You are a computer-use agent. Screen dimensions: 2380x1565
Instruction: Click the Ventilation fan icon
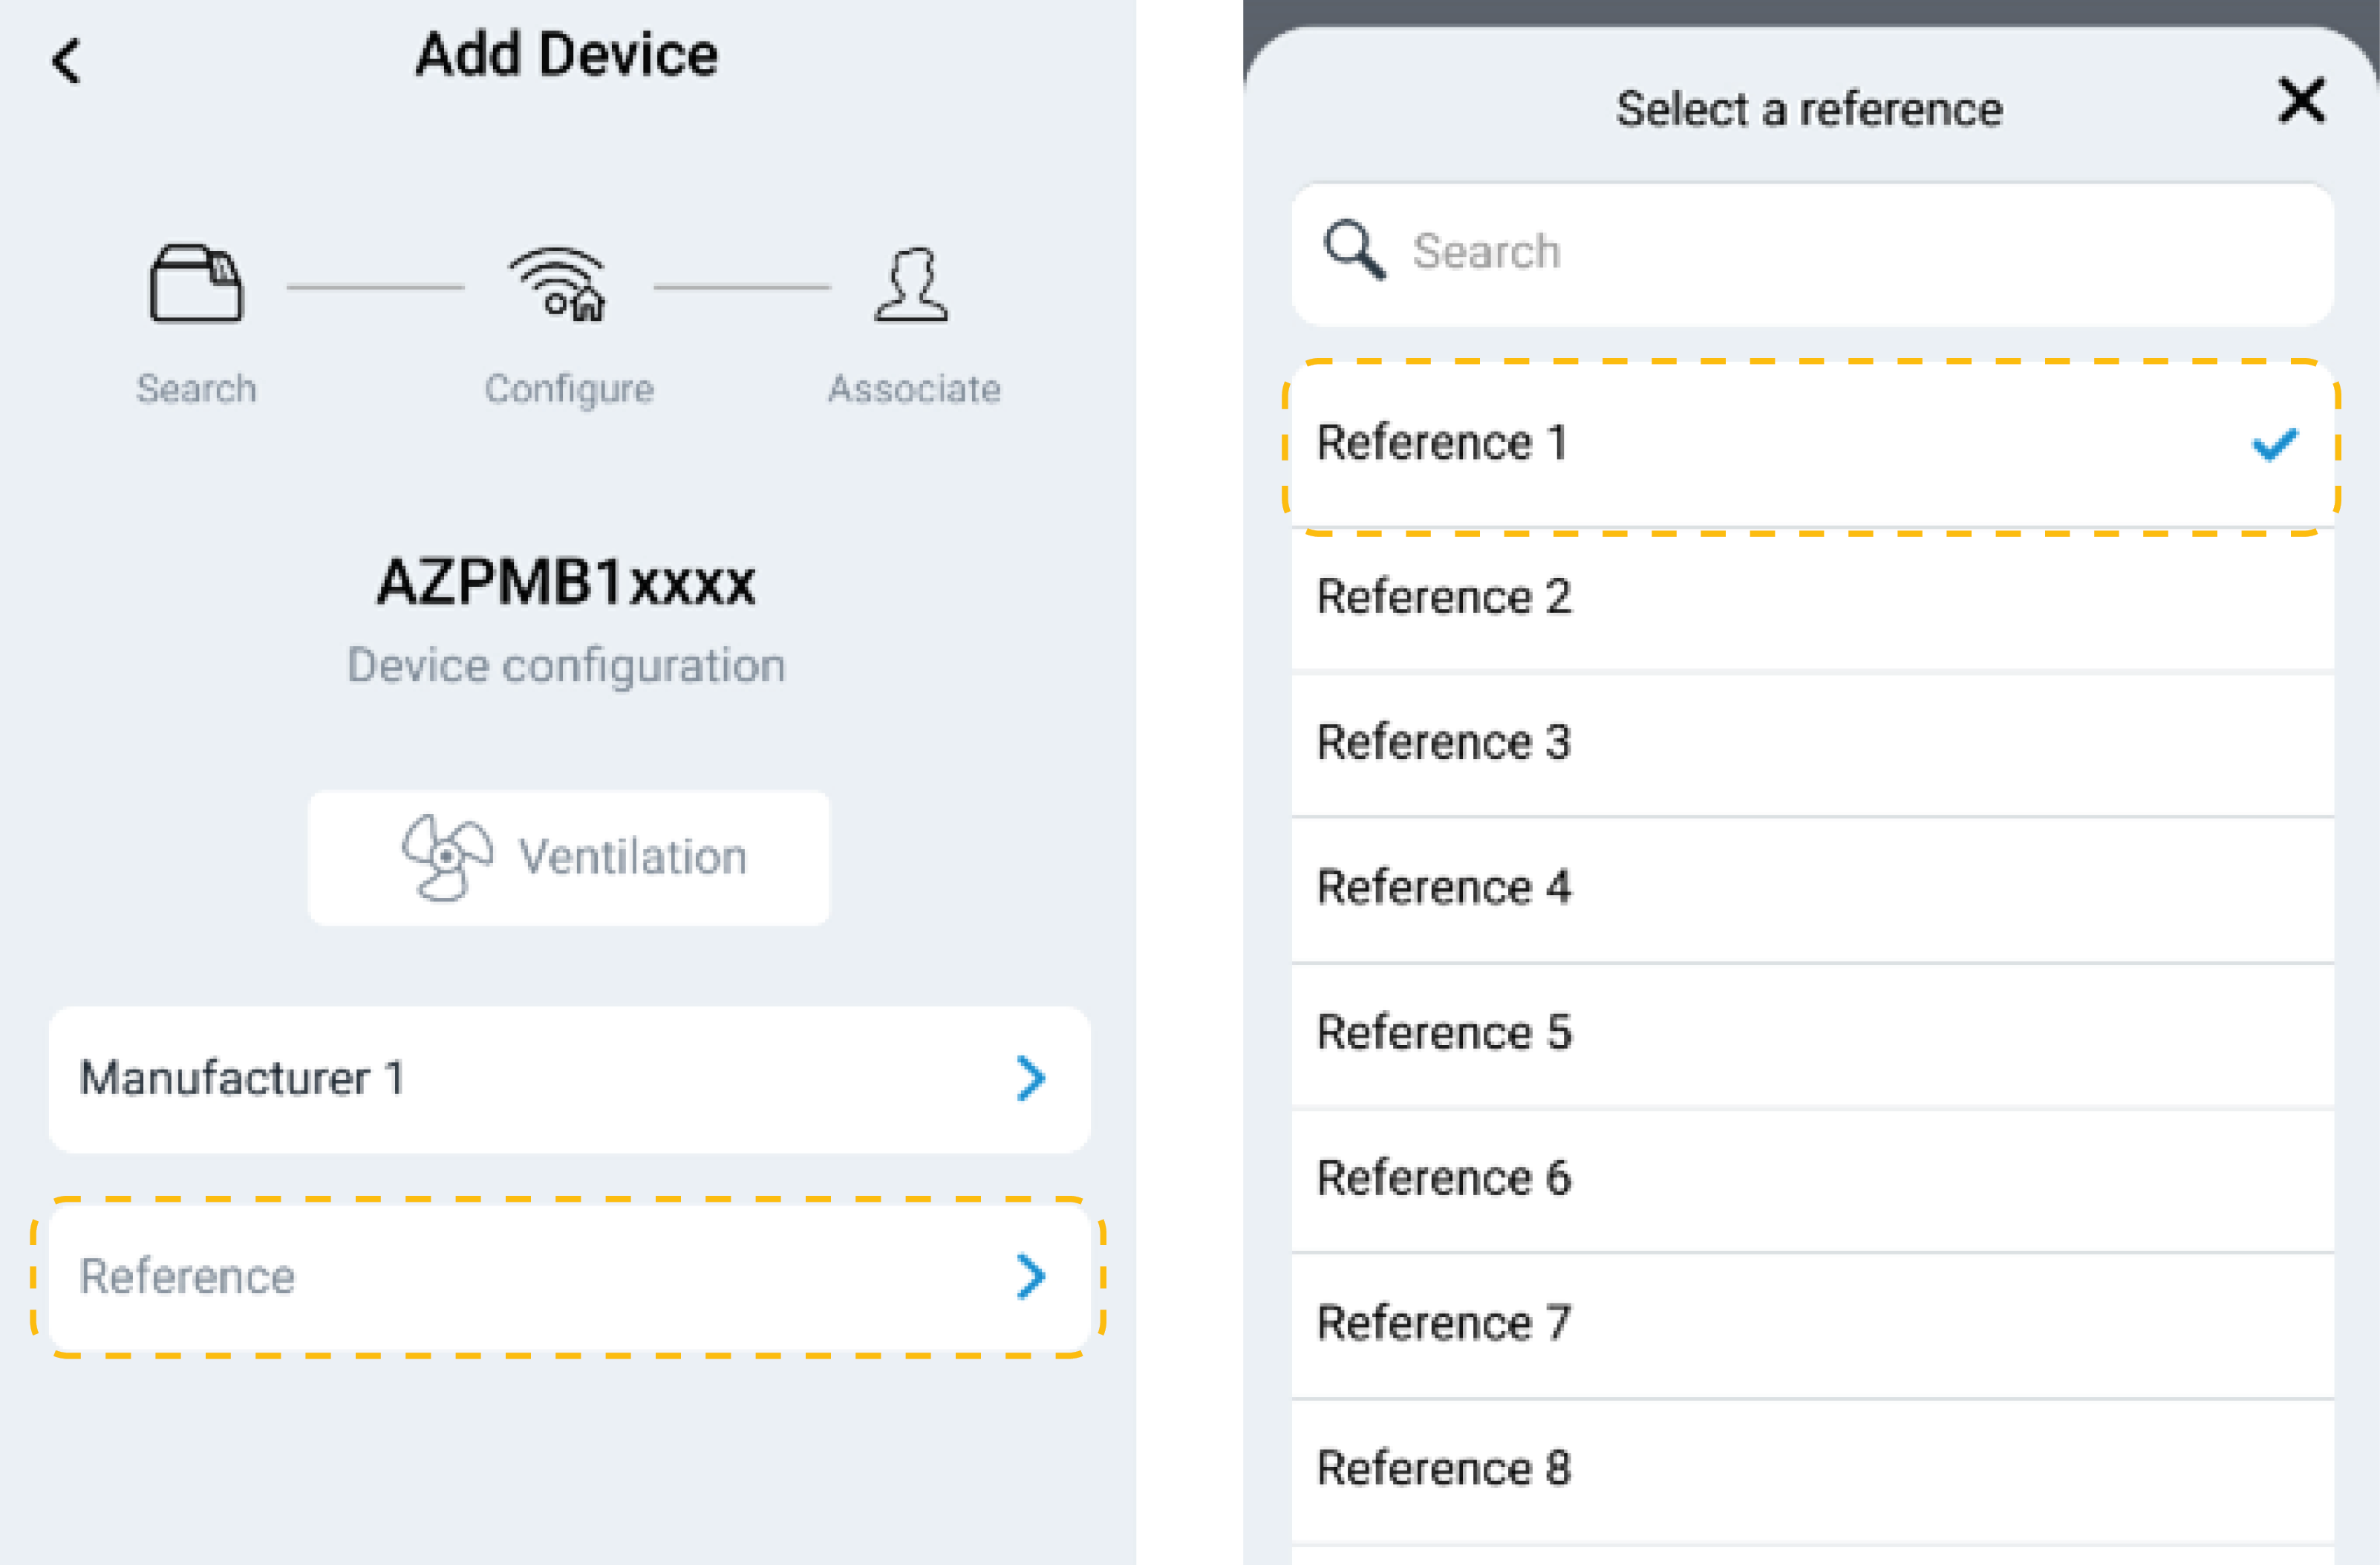point(446,857)
